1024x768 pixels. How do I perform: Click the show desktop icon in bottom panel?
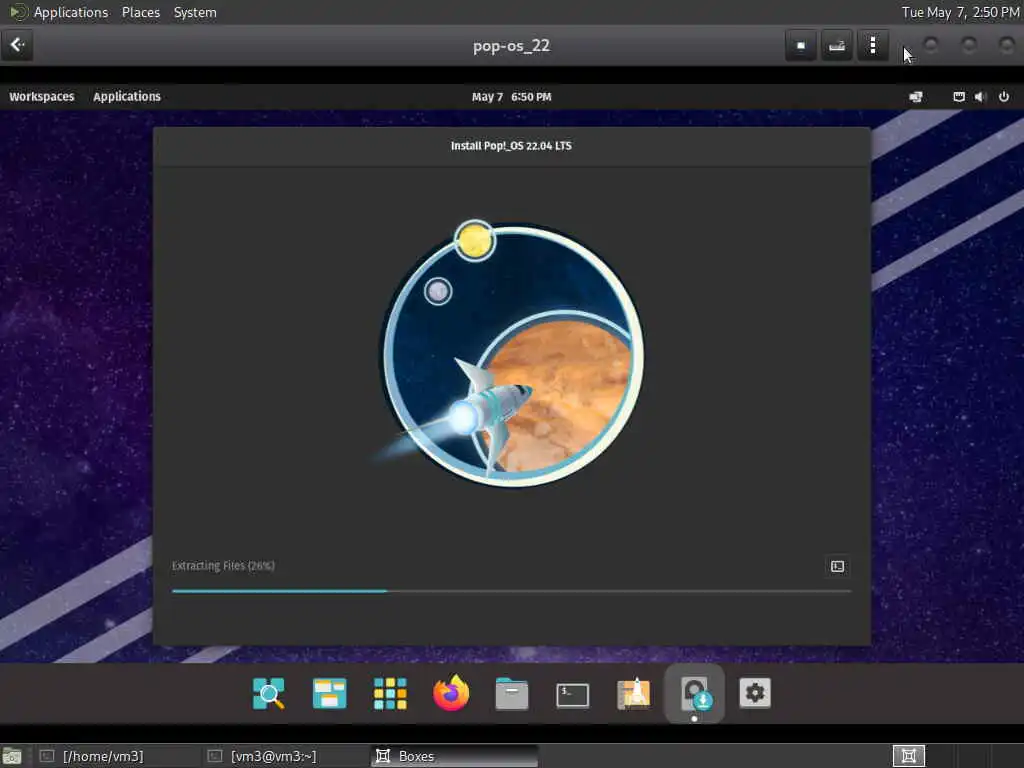(x=12, y=756)
